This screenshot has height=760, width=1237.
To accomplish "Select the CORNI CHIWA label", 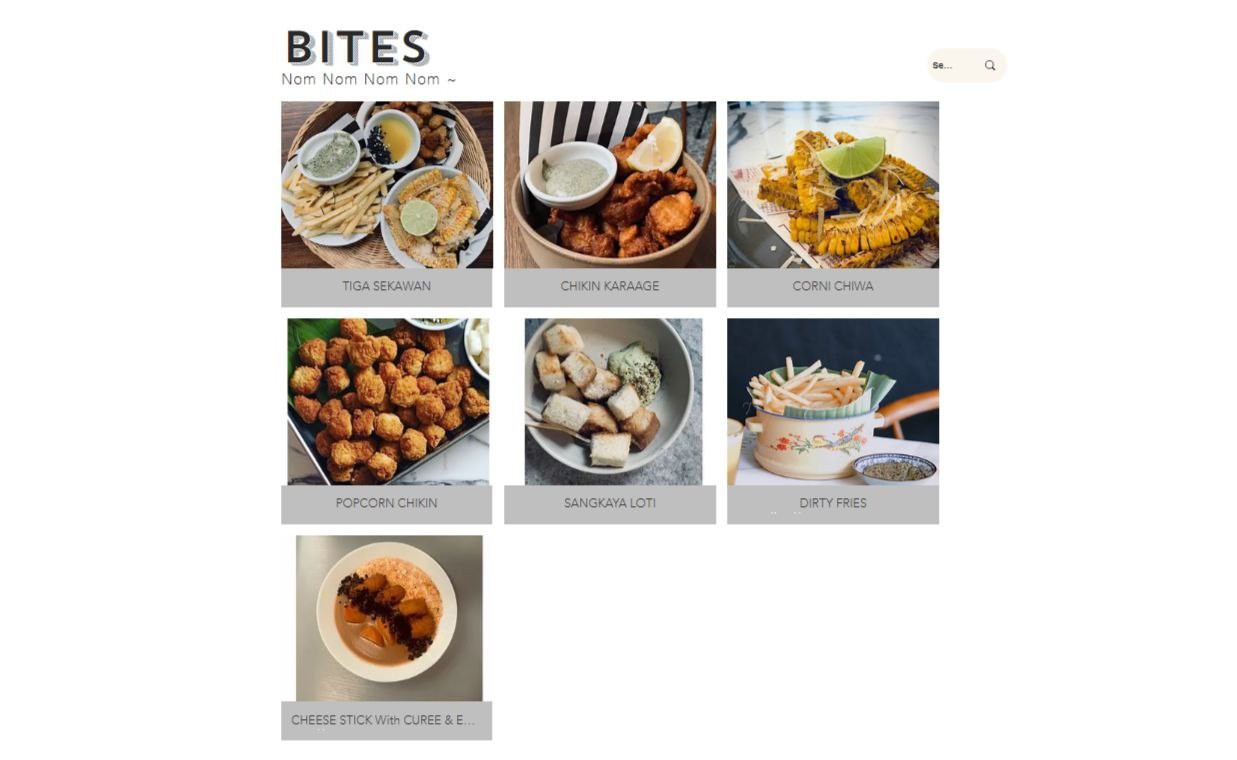I will click(833, 286).
